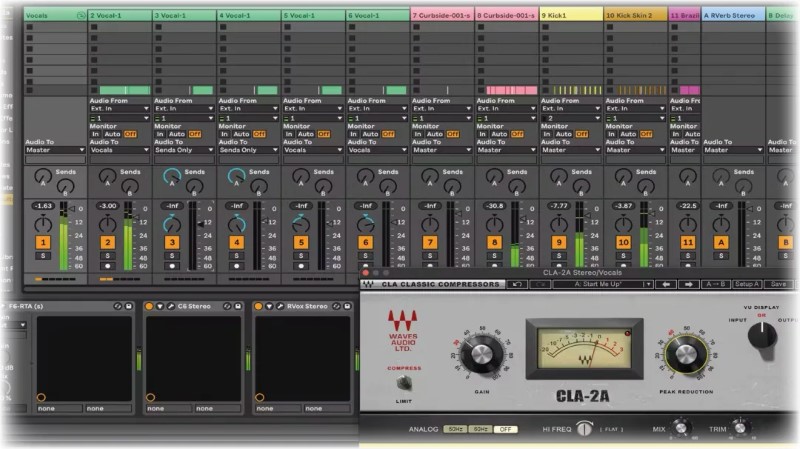This screenshot has width=800, height=449.
Task: Set Analog mode to OFF
Action: [505, 429]
